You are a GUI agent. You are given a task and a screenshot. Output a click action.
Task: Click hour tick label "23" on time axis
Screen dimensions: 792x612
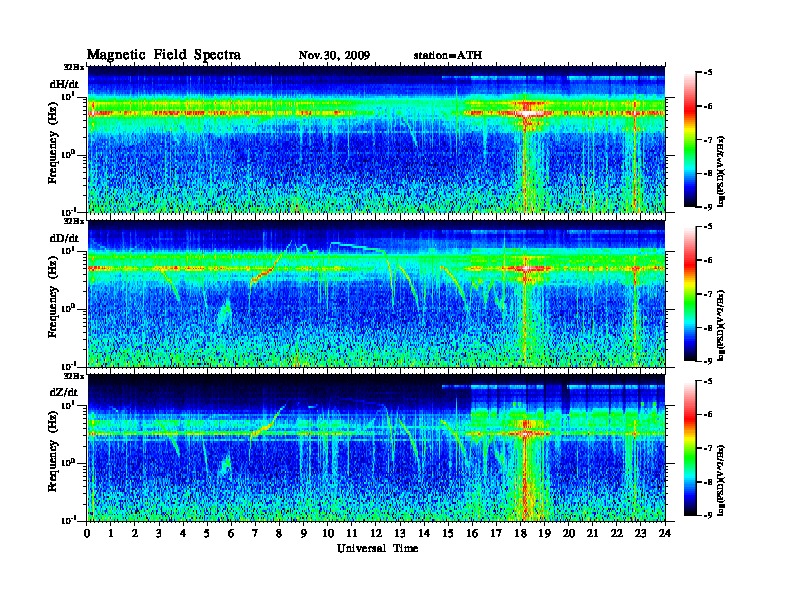click(x=641, y=534)
